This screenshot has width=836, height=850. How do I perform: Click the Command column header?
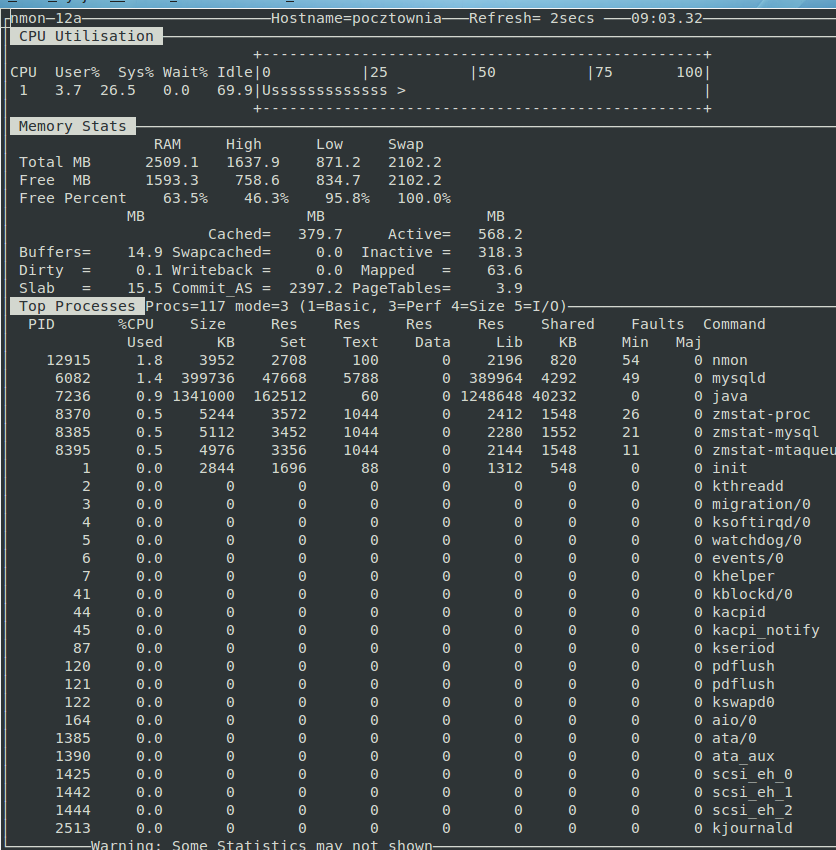click(x=734, y=324)
